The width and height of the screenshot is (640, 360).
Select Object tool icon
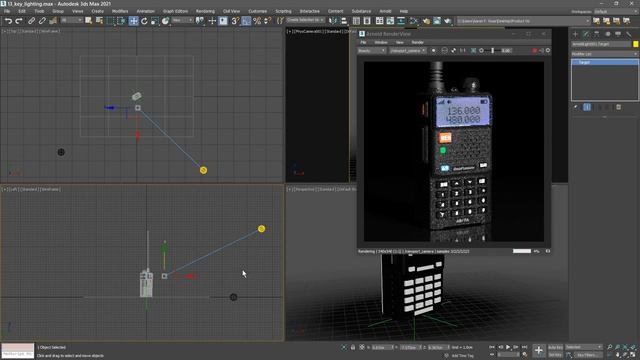[89, 21]
